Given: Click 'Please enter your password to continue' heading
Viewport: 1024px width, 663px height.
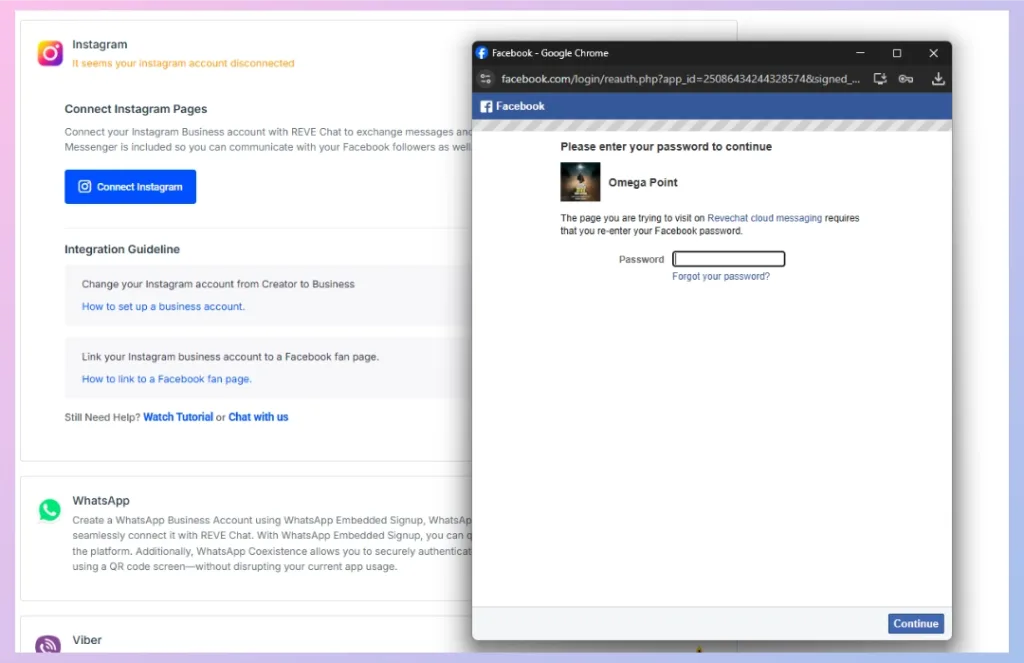Looking at the screenshot, I should (666, 146).
